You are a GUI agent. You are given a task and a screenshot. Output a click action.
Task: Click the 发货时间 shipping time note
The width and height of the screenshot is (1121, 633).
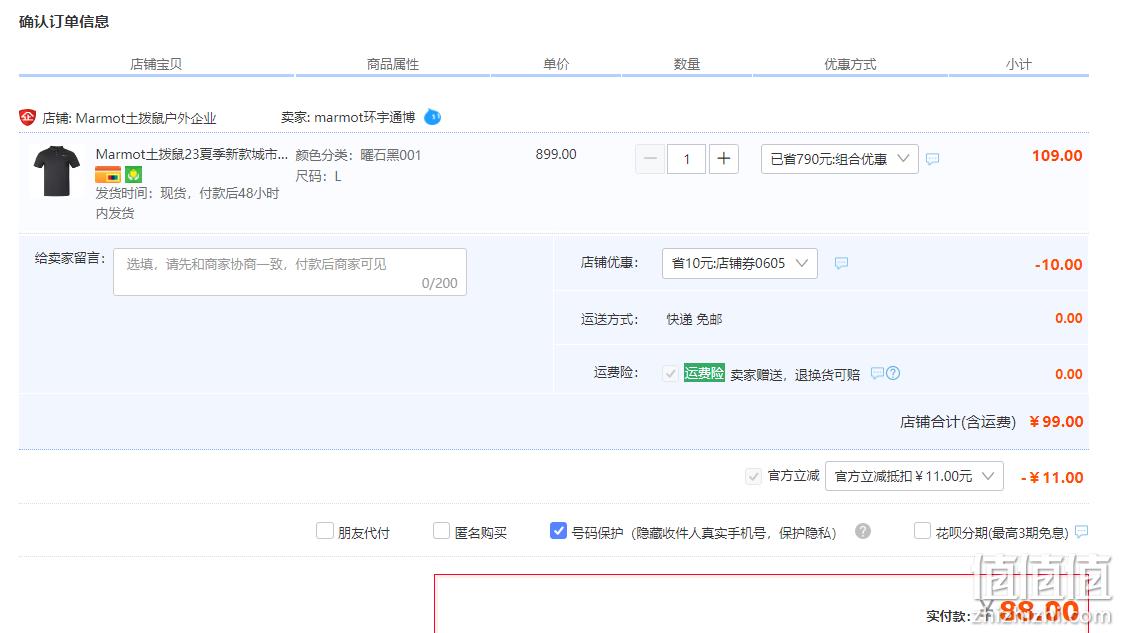click(187, 203)
